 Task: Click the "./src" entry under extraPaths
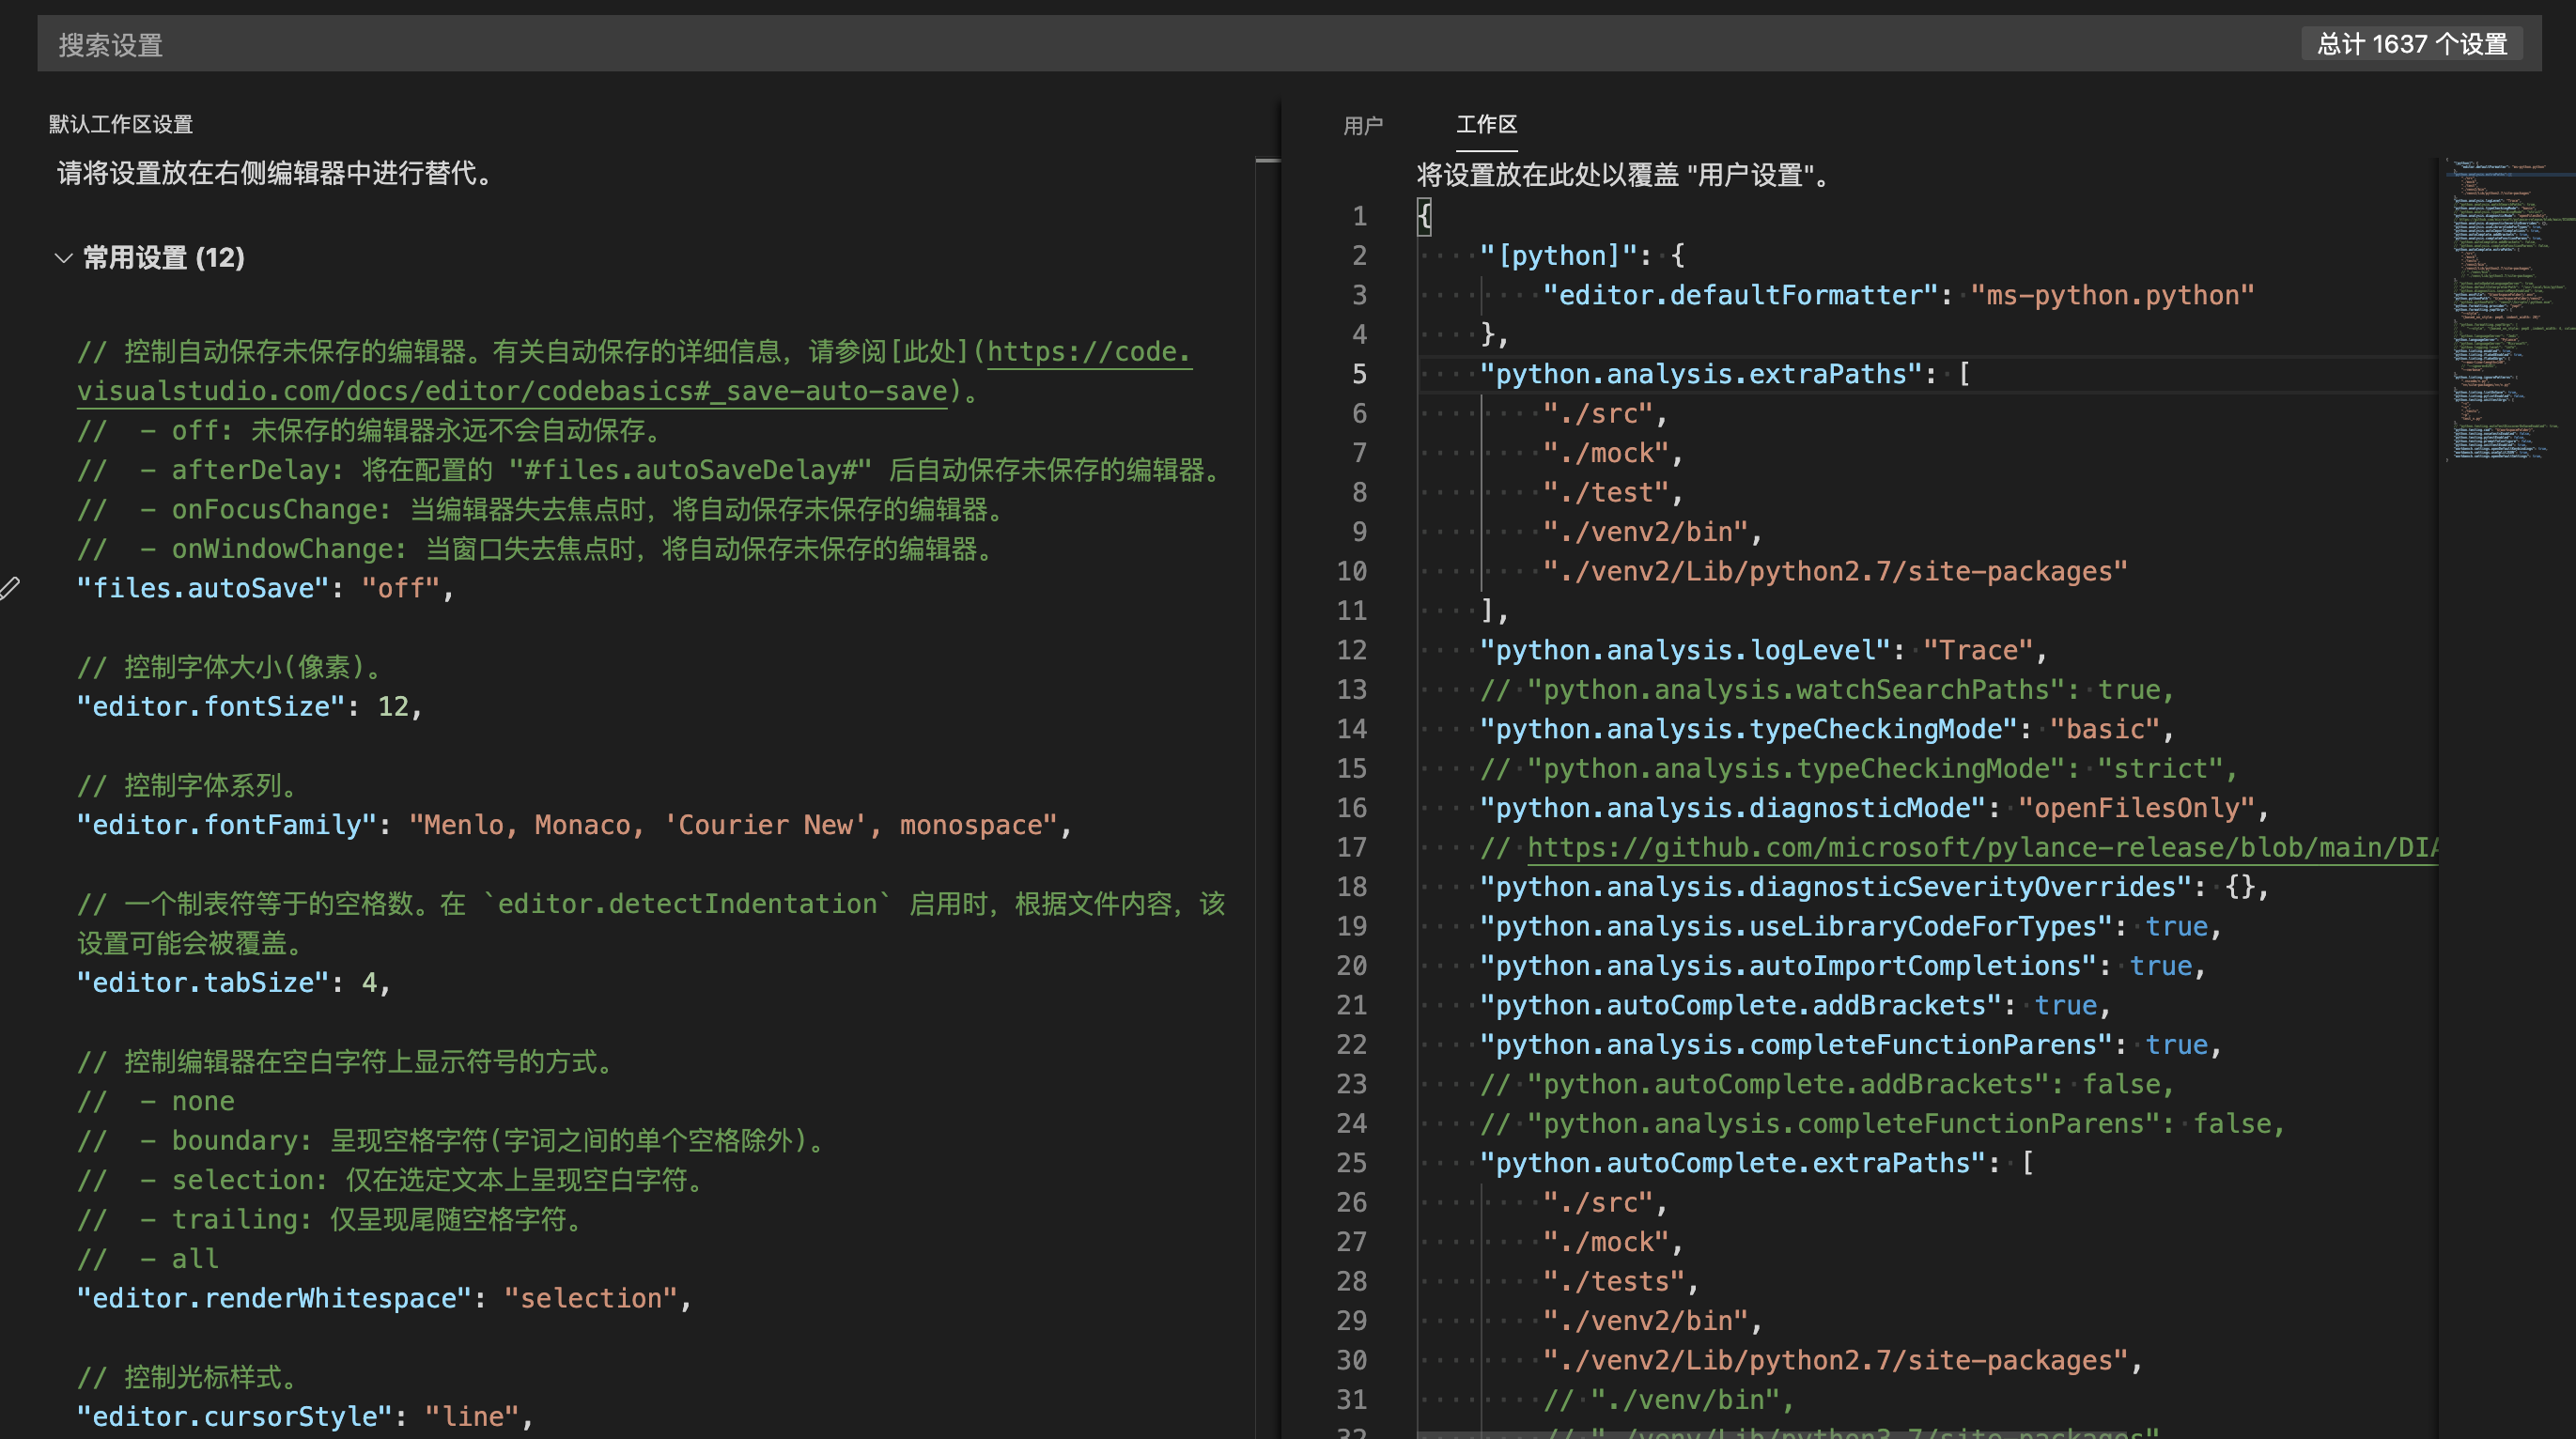point(1603,413)
